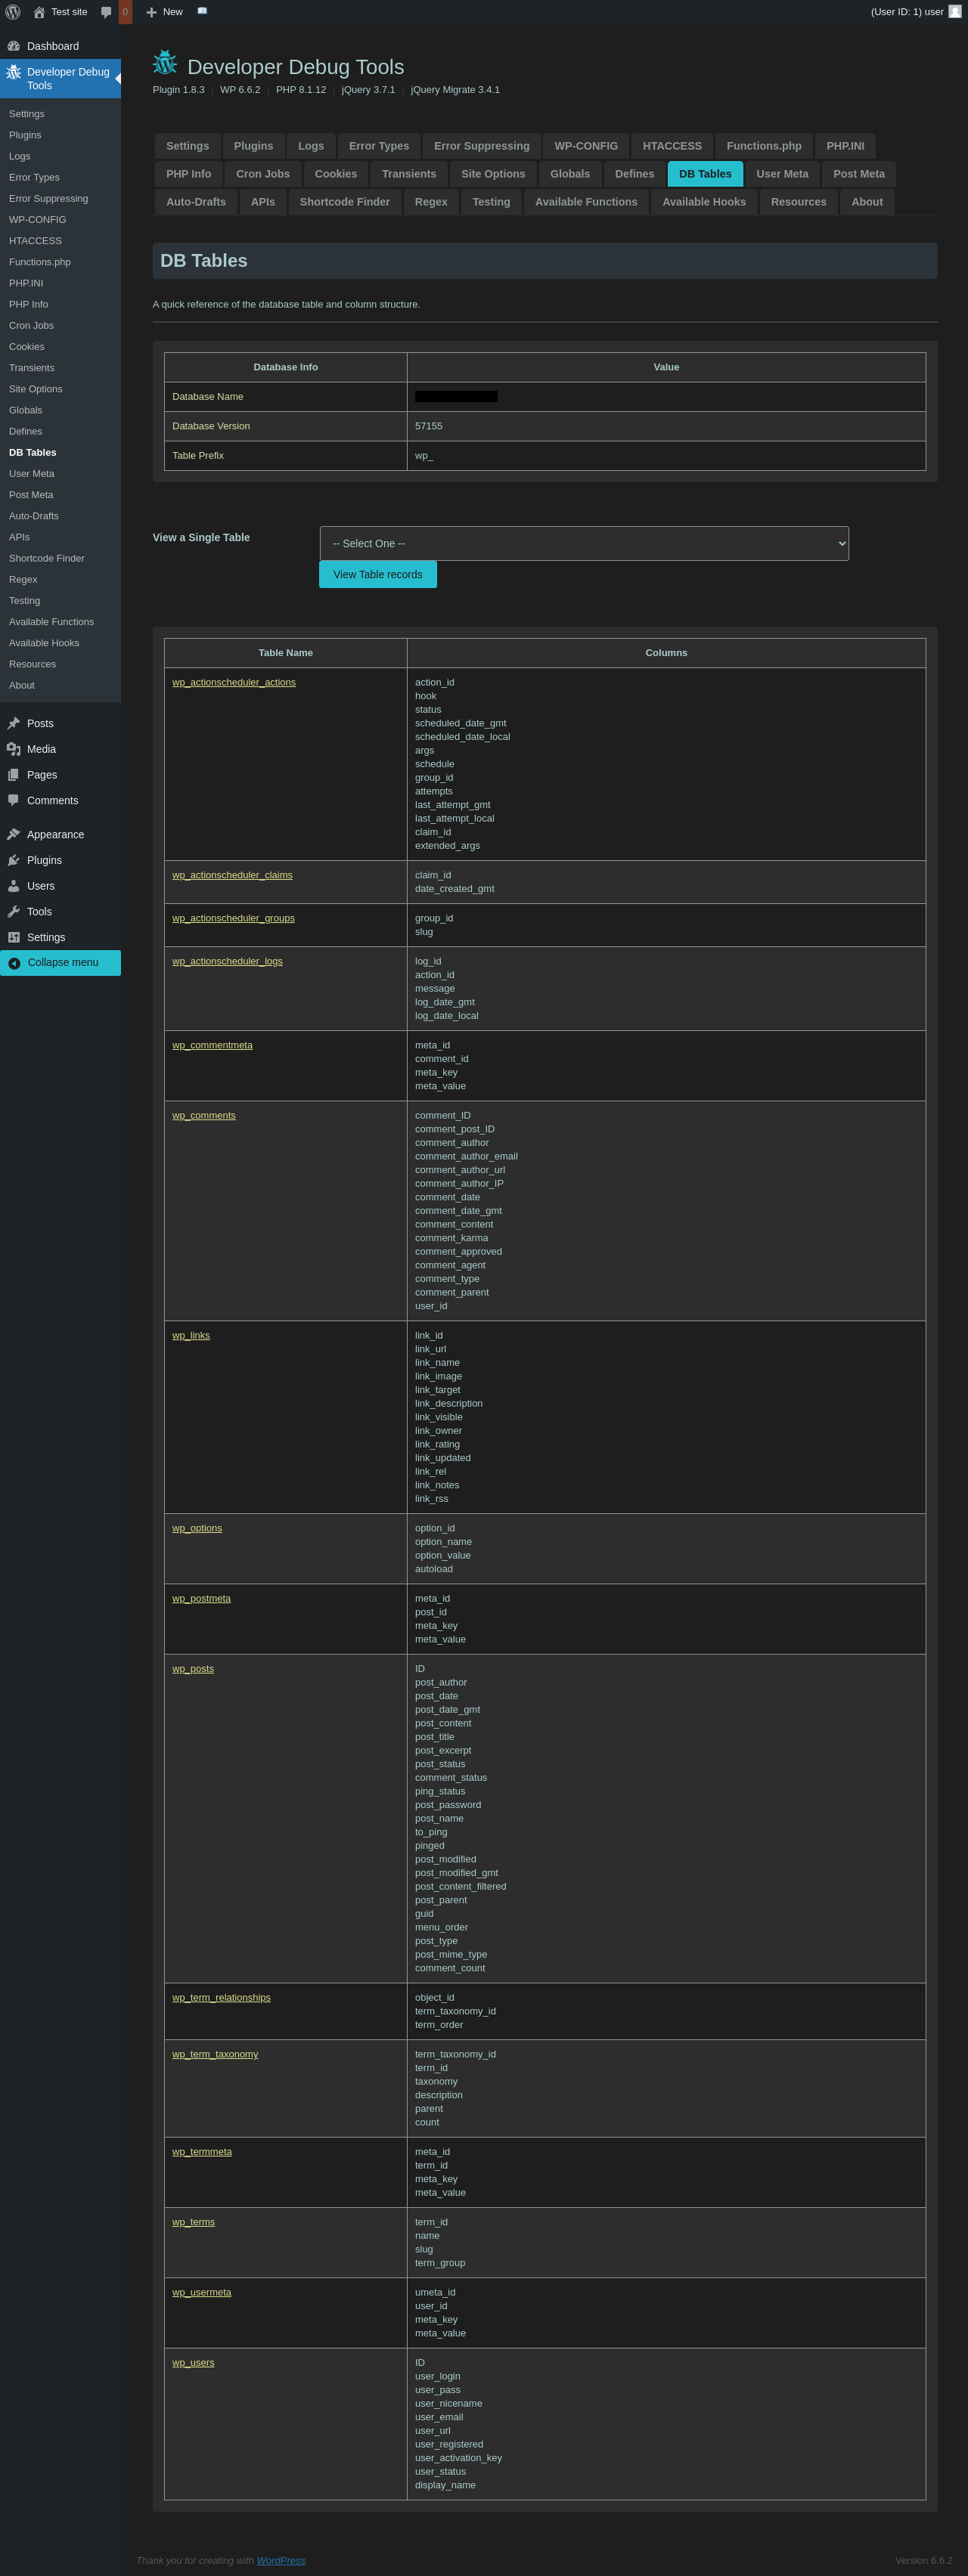The height and width of the screenshot is (2576, 968).
Task: Open the Available Hooks tab
Action: [704, 202]
